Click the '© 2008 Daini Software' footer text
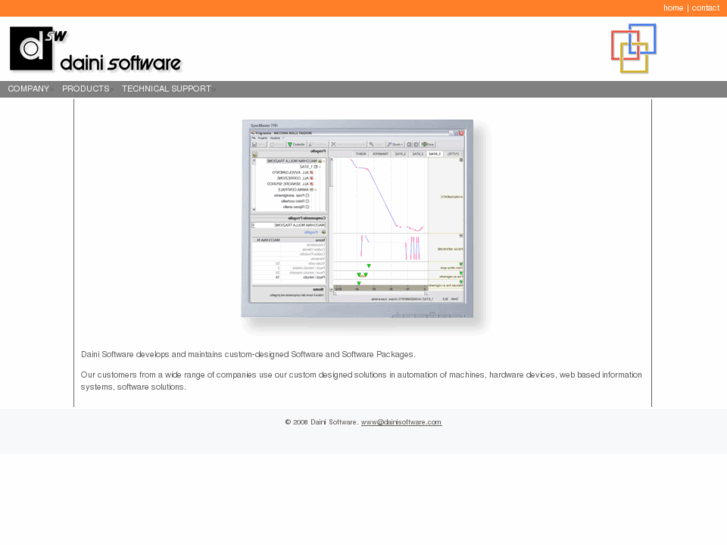 321,422
